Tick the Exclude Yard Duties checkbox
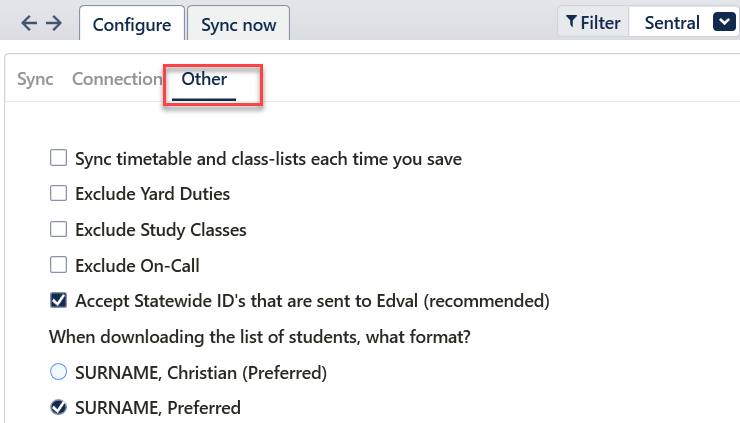Viewport: 740px width, 423px height. pyautogui.click(x=58, y=193)
